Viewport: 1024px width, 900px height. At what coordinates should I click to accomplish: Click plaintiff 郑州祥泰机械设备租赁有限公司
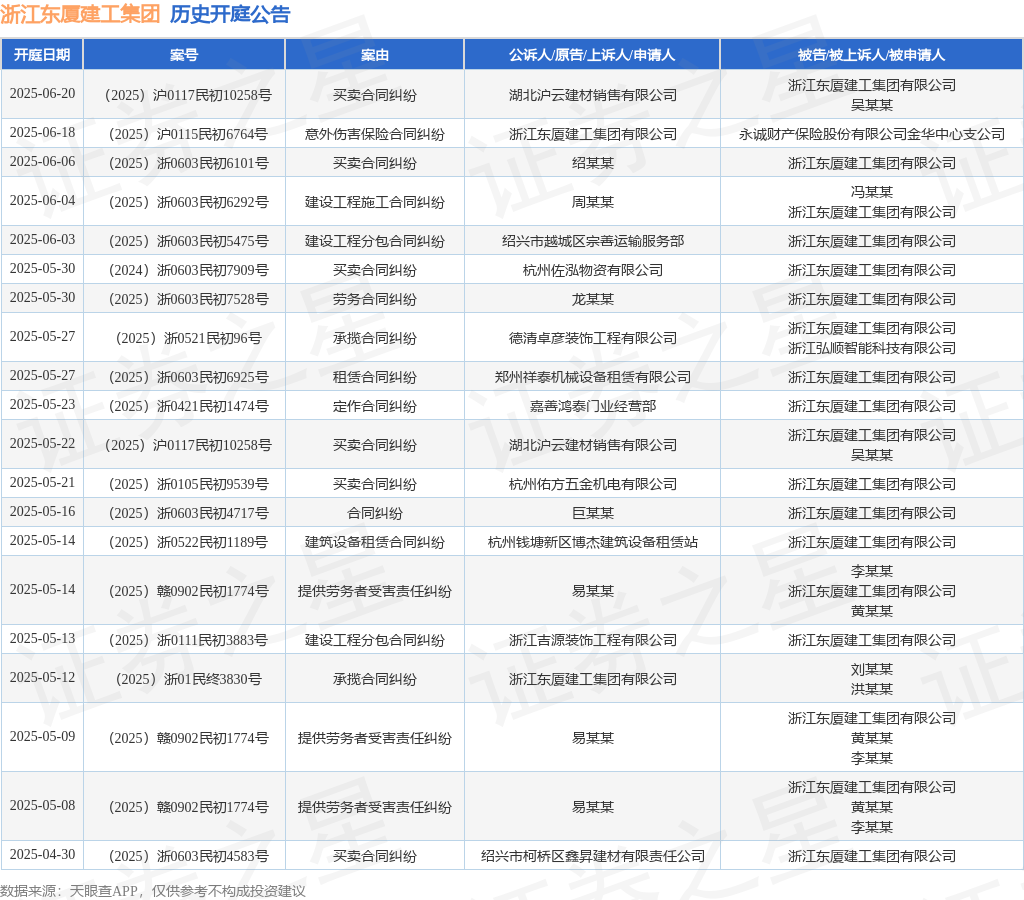click(592, 377)
